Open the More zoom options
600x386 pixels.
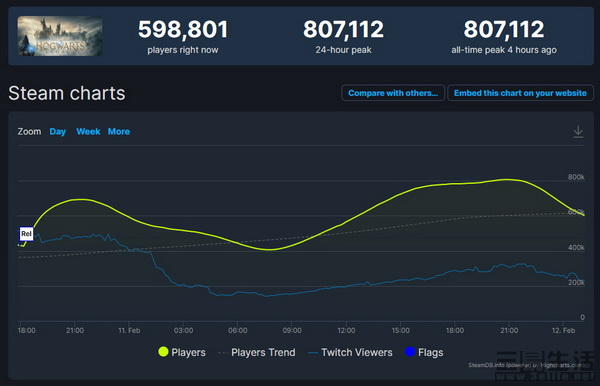tap(119, 132)
